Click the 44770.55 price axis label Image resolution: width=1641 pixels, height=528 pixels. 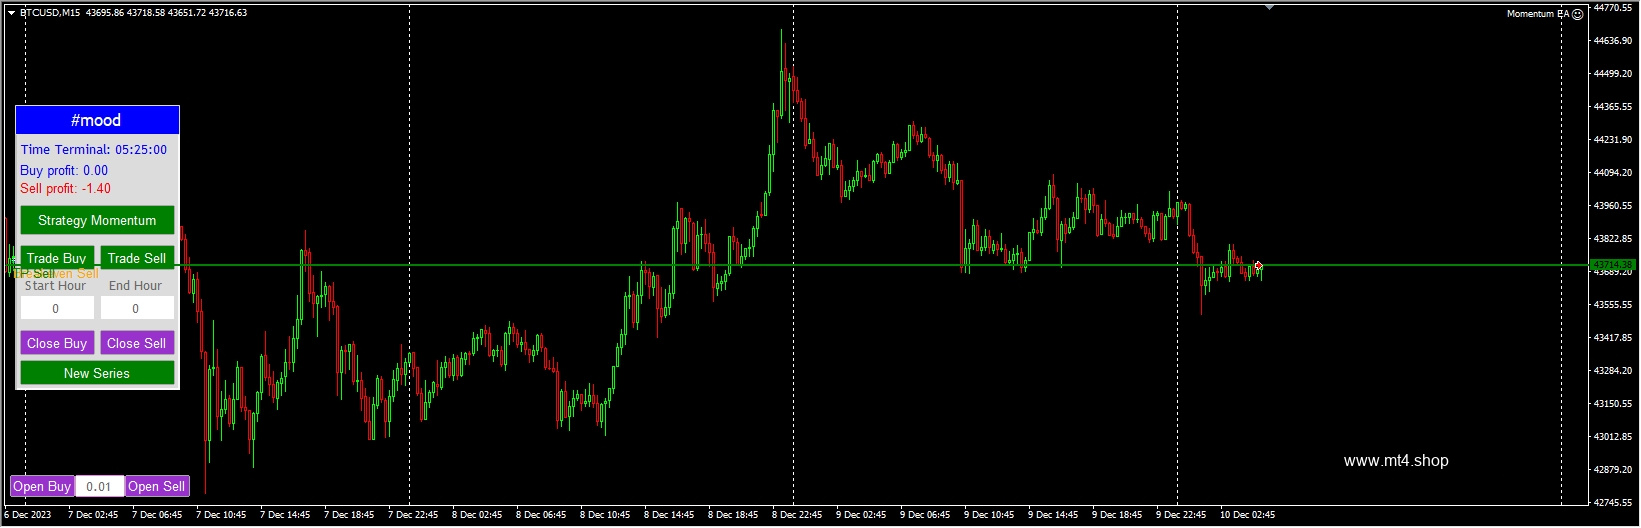point(1613,8)
